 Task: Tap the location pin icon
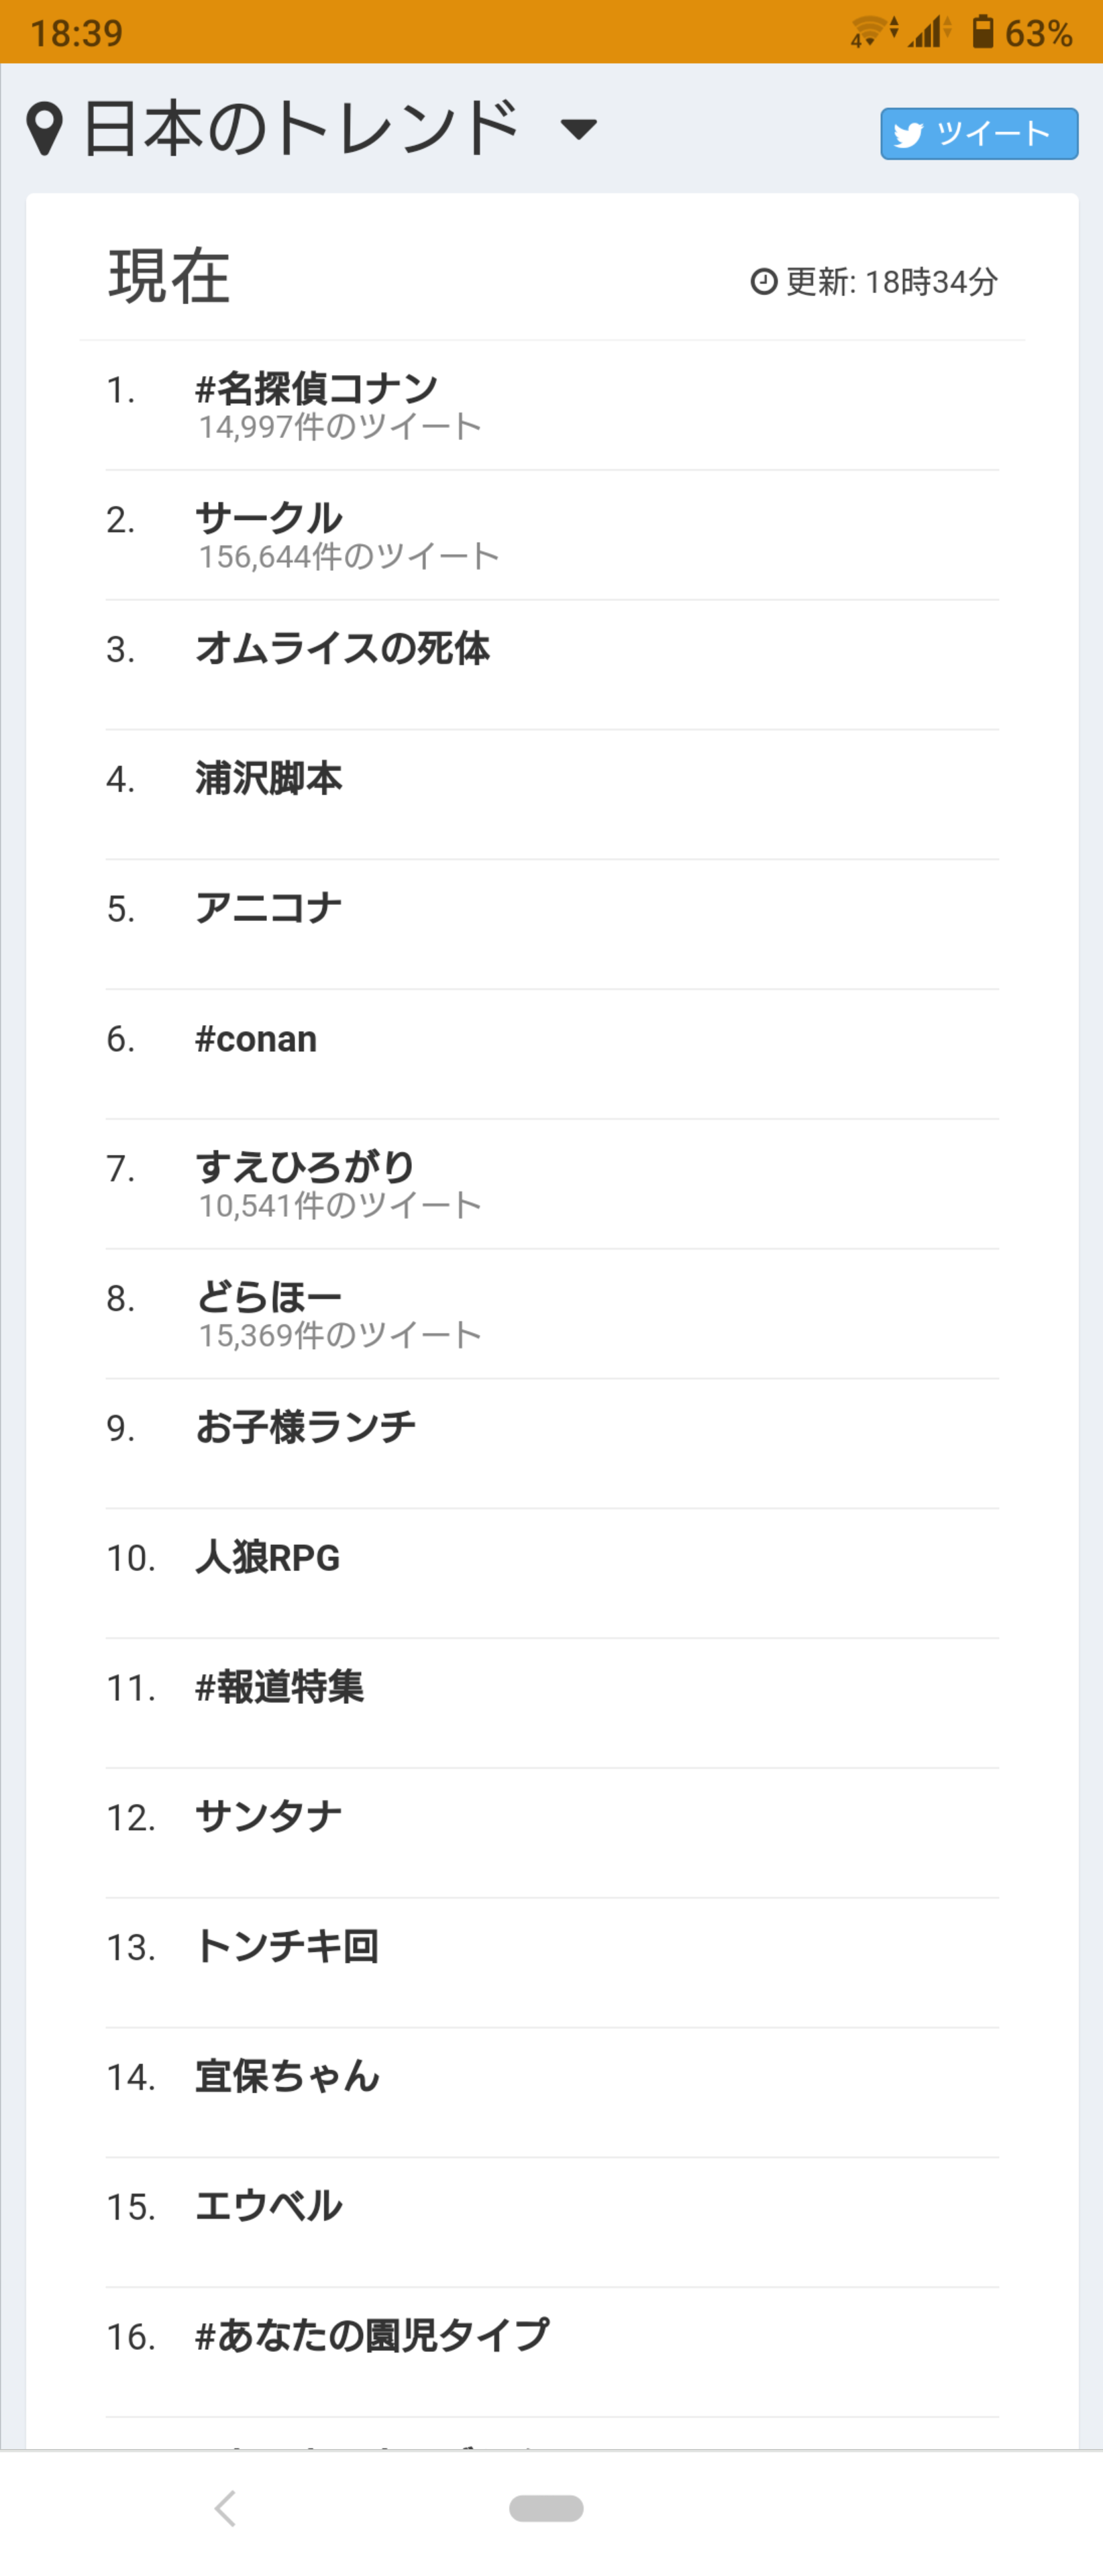pyautogui.click(x=44, y=130)
